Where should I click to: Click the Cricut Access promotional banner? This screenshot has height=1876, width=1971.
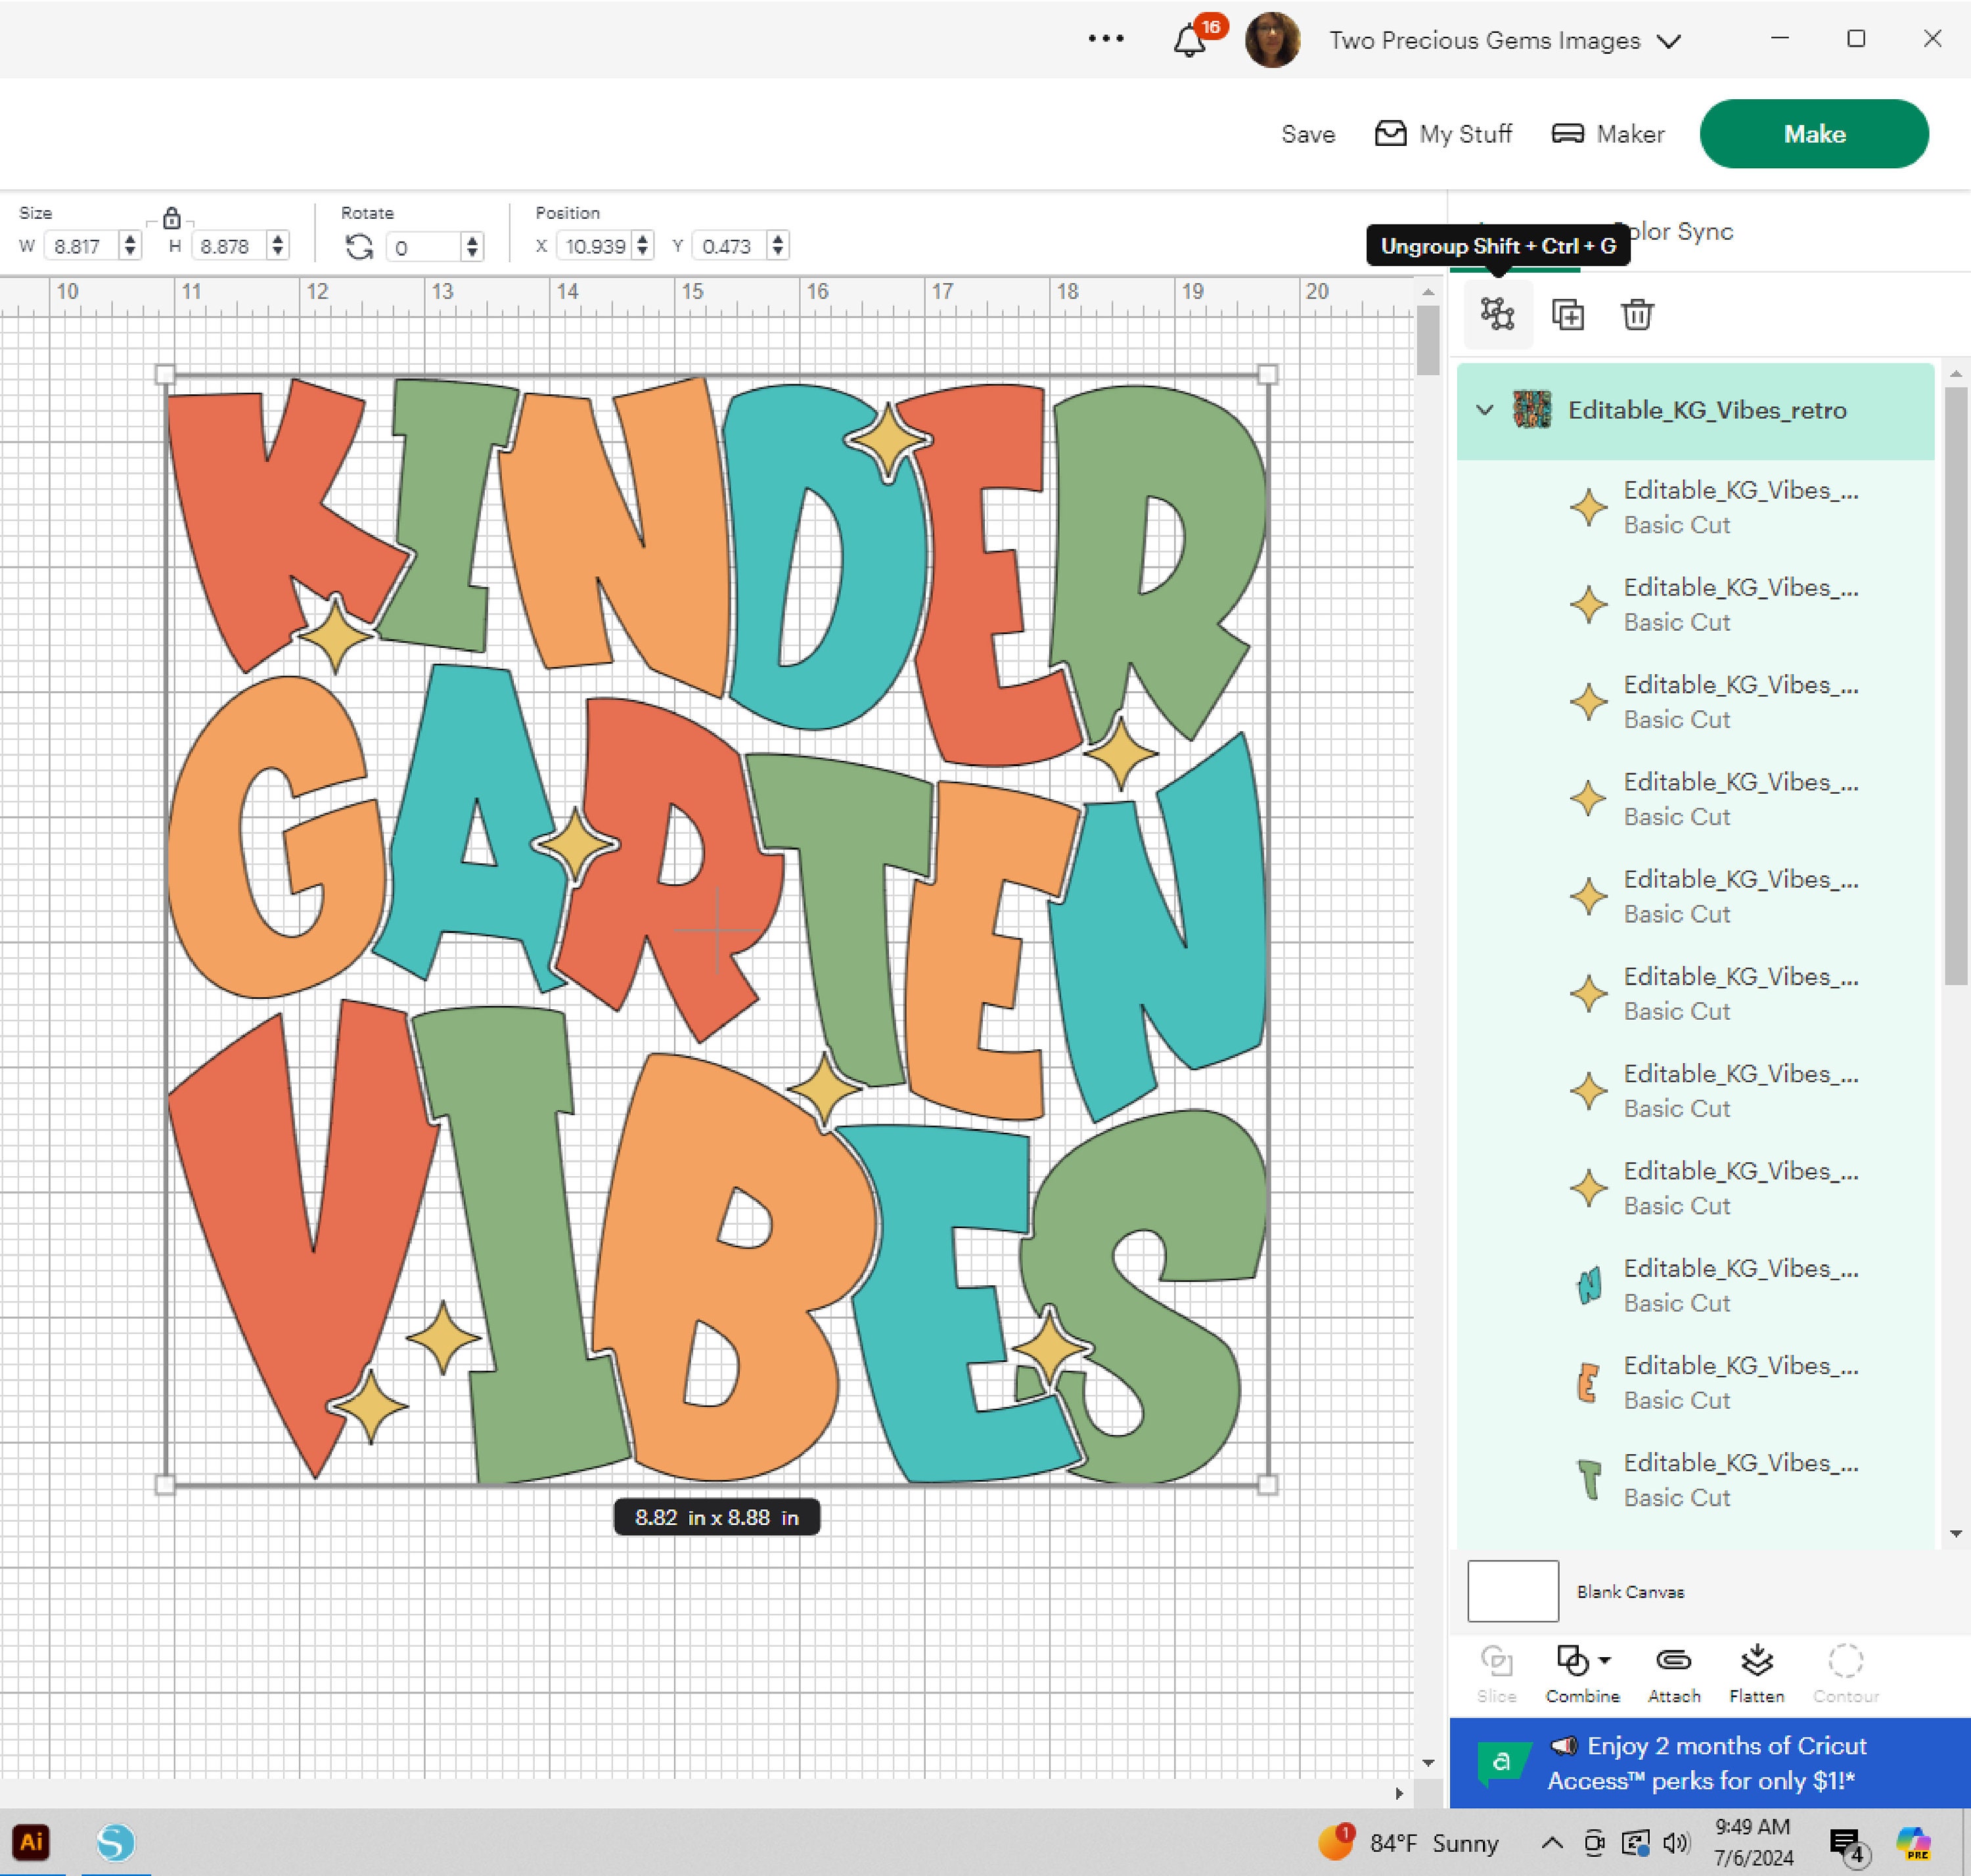(1709, 1762)
